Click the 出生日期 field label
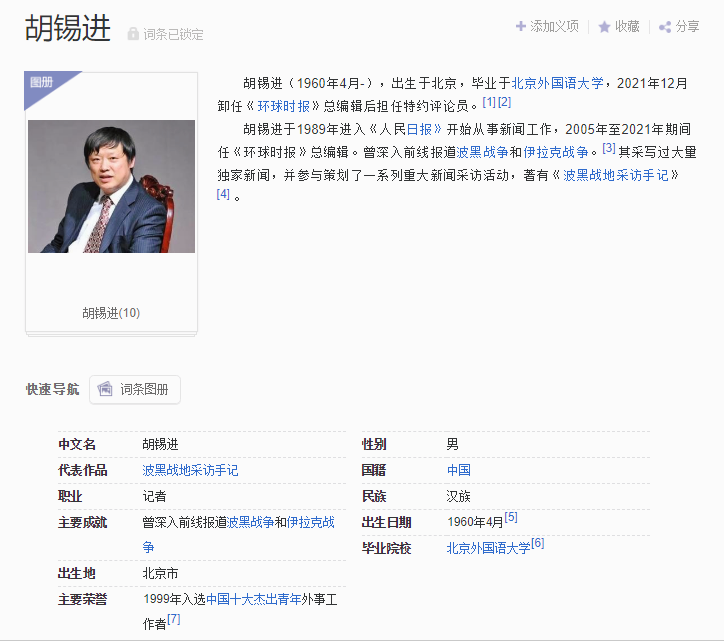724x641 pixels. [386, 522]
